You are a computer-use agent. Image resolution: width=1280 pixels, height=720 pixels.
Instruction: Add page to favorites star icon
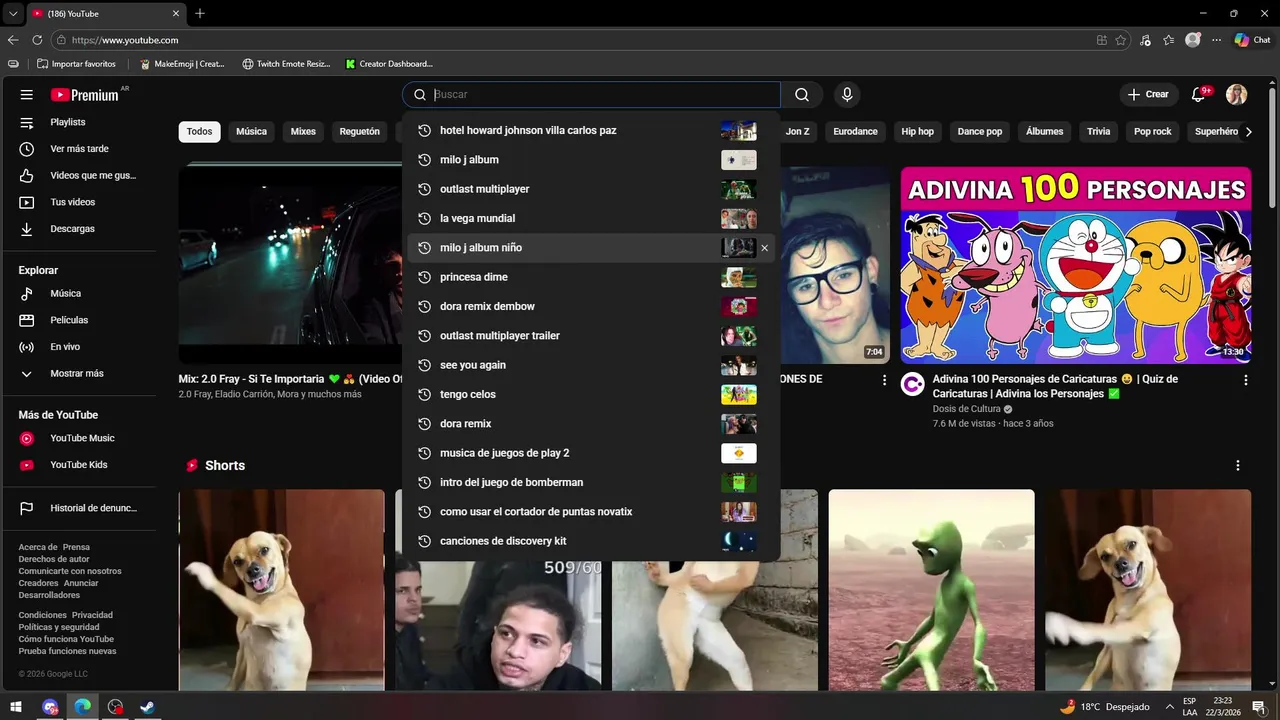point(1121,40)
